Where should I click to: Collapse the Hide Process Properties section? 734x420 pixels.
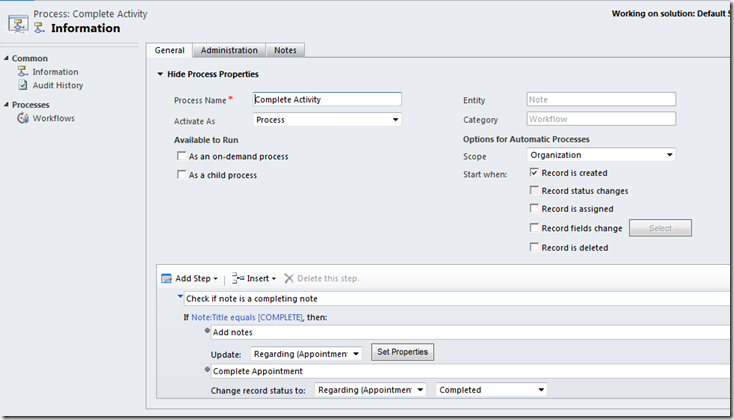click(161, 75)
